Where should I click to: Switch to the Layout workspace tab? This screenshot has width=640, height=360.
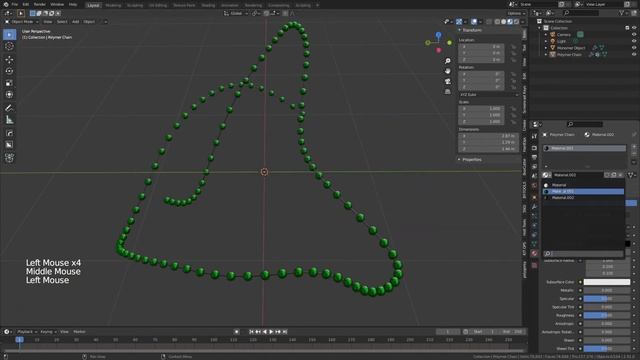point(93,5)
